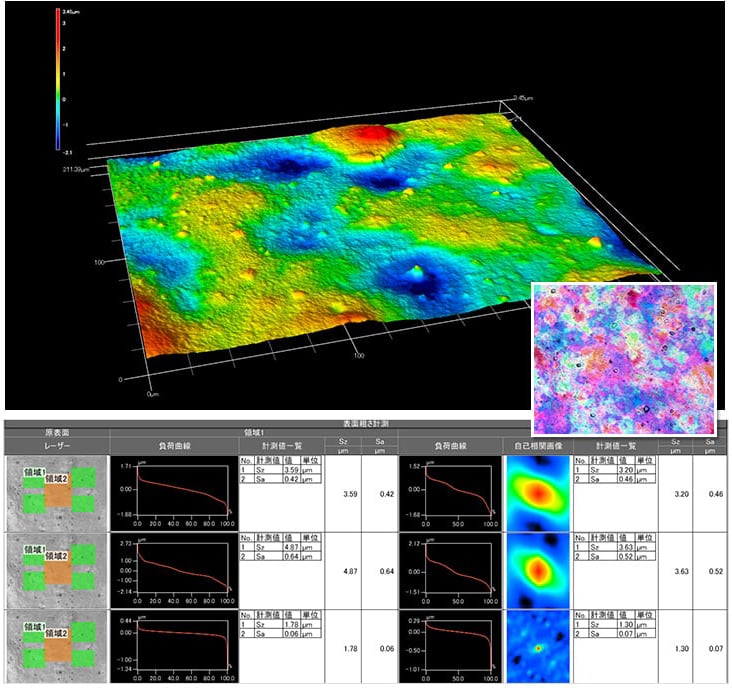This screenshot has width=732, height=688.
Task: Select the 原表面 header cell
Action: 56,431
